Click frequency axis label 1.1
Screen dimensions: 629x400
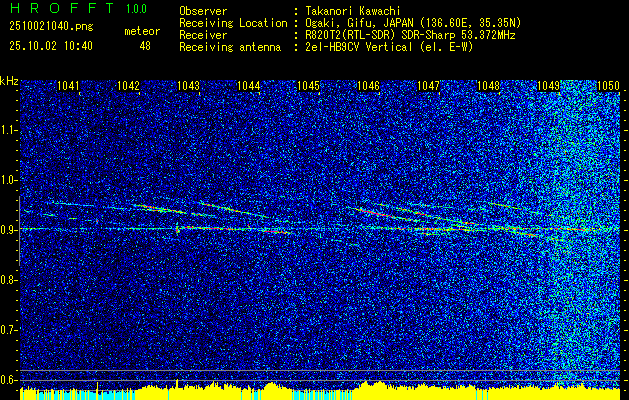click(x=7, y=130)
